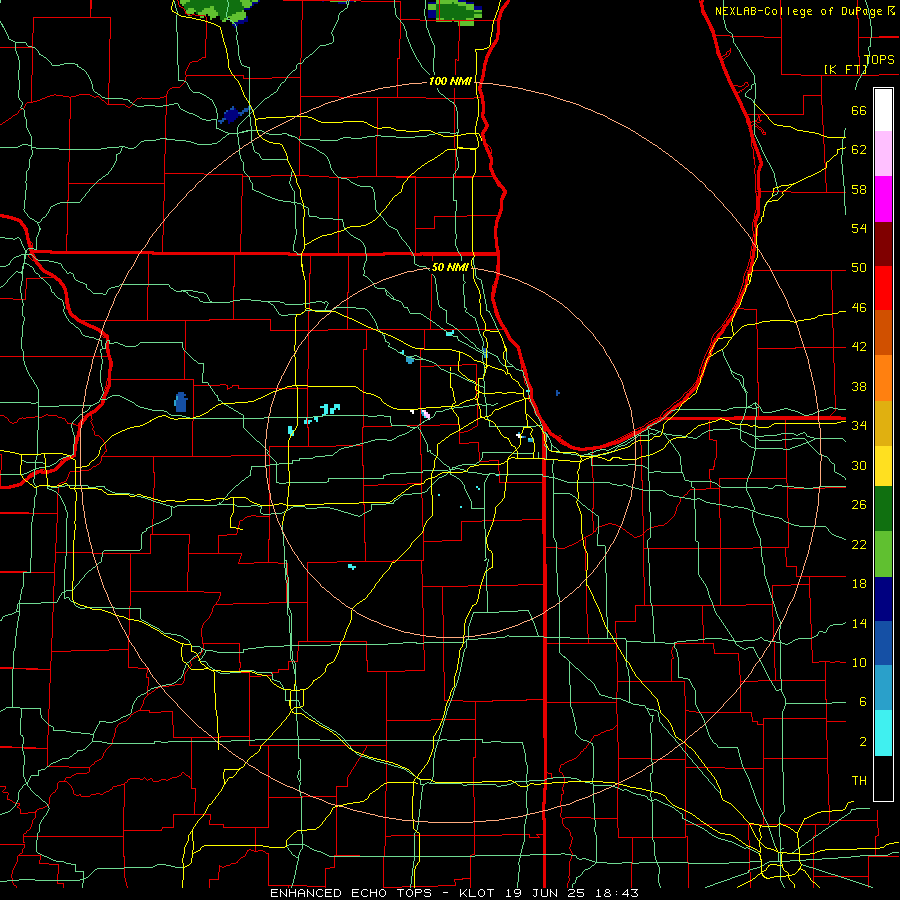Pick the bright orange legend swatch
The height and width of the screenshot is (900, 900).
[x=883, y=377]
